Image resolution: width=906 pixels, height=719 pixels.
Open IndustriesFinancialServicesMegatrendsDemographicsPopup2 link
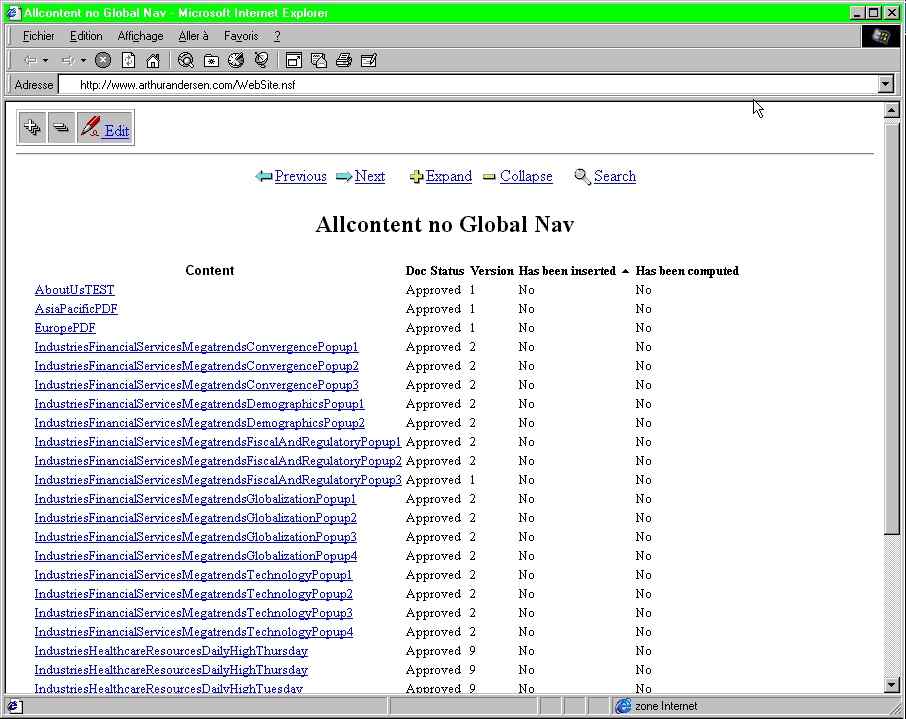[200, 423]
